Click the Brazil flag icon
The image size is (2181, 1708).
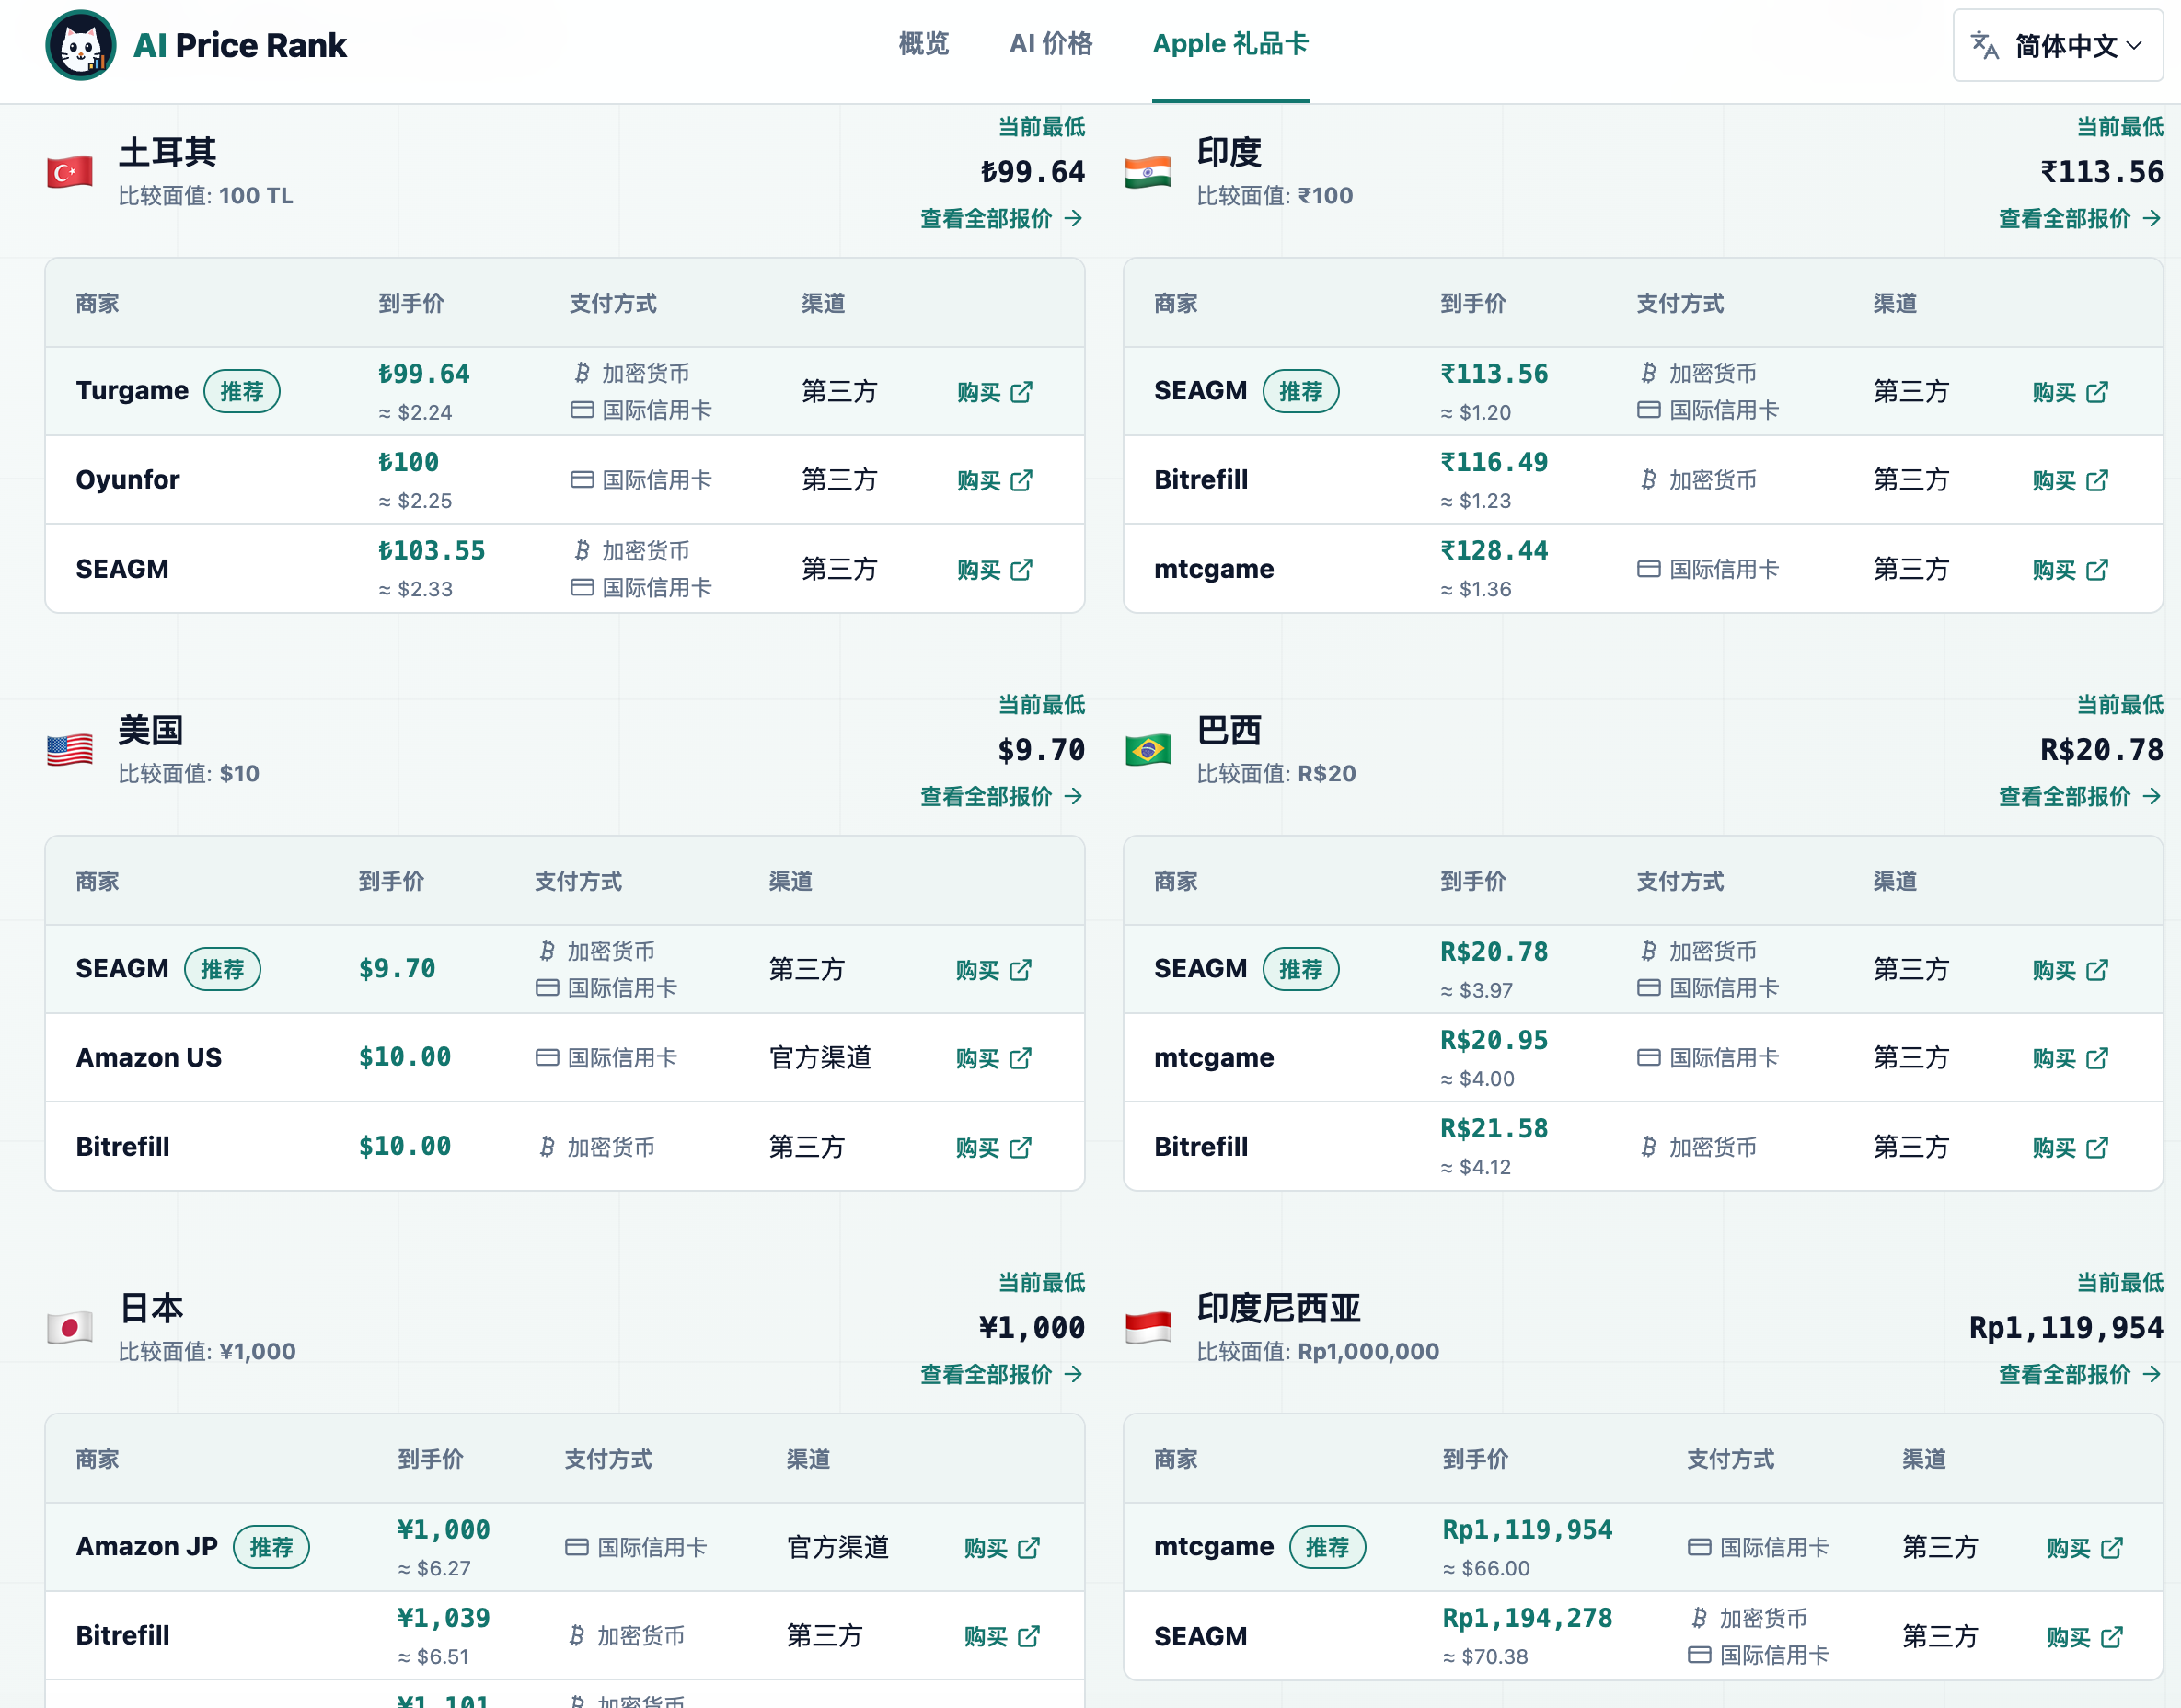1148,750
